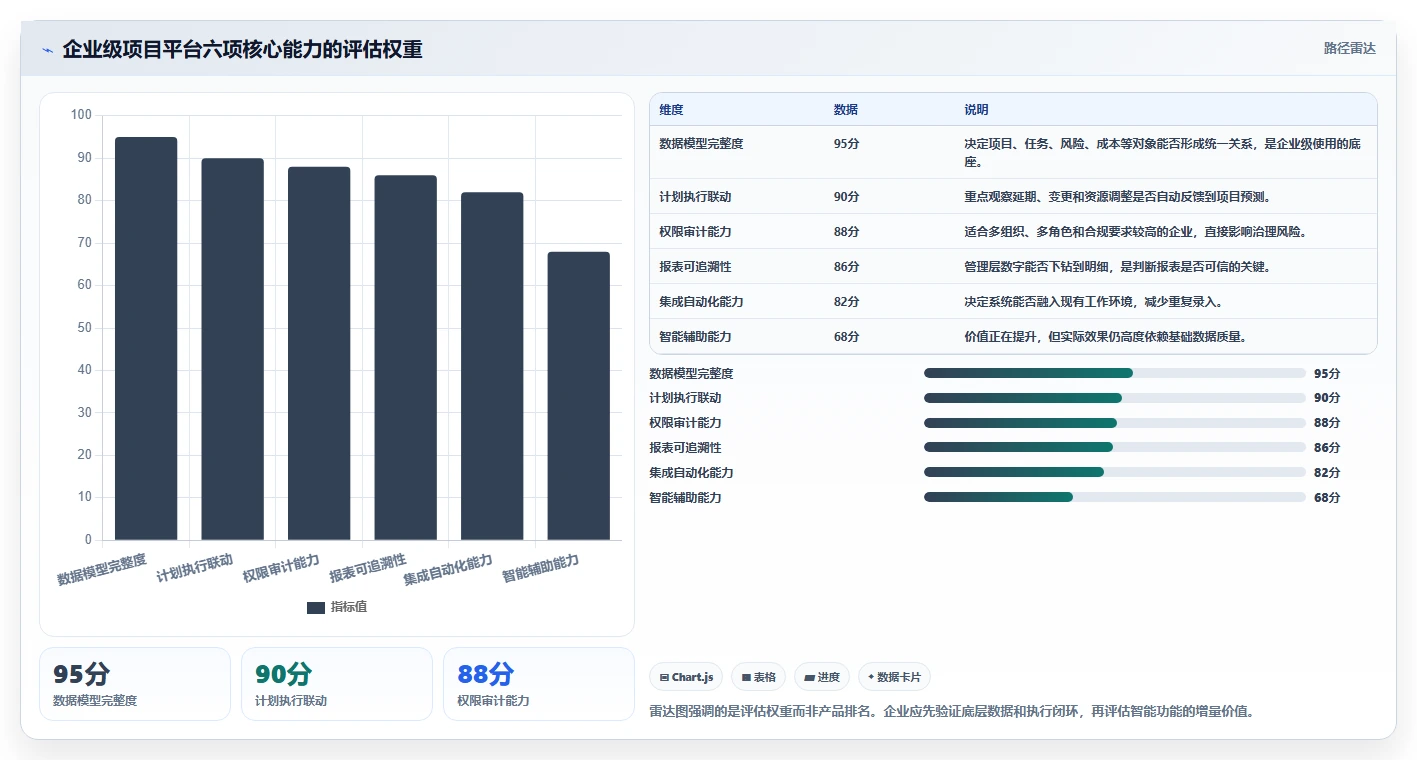Click the 指标值 legend text

(x=349, y=607)
